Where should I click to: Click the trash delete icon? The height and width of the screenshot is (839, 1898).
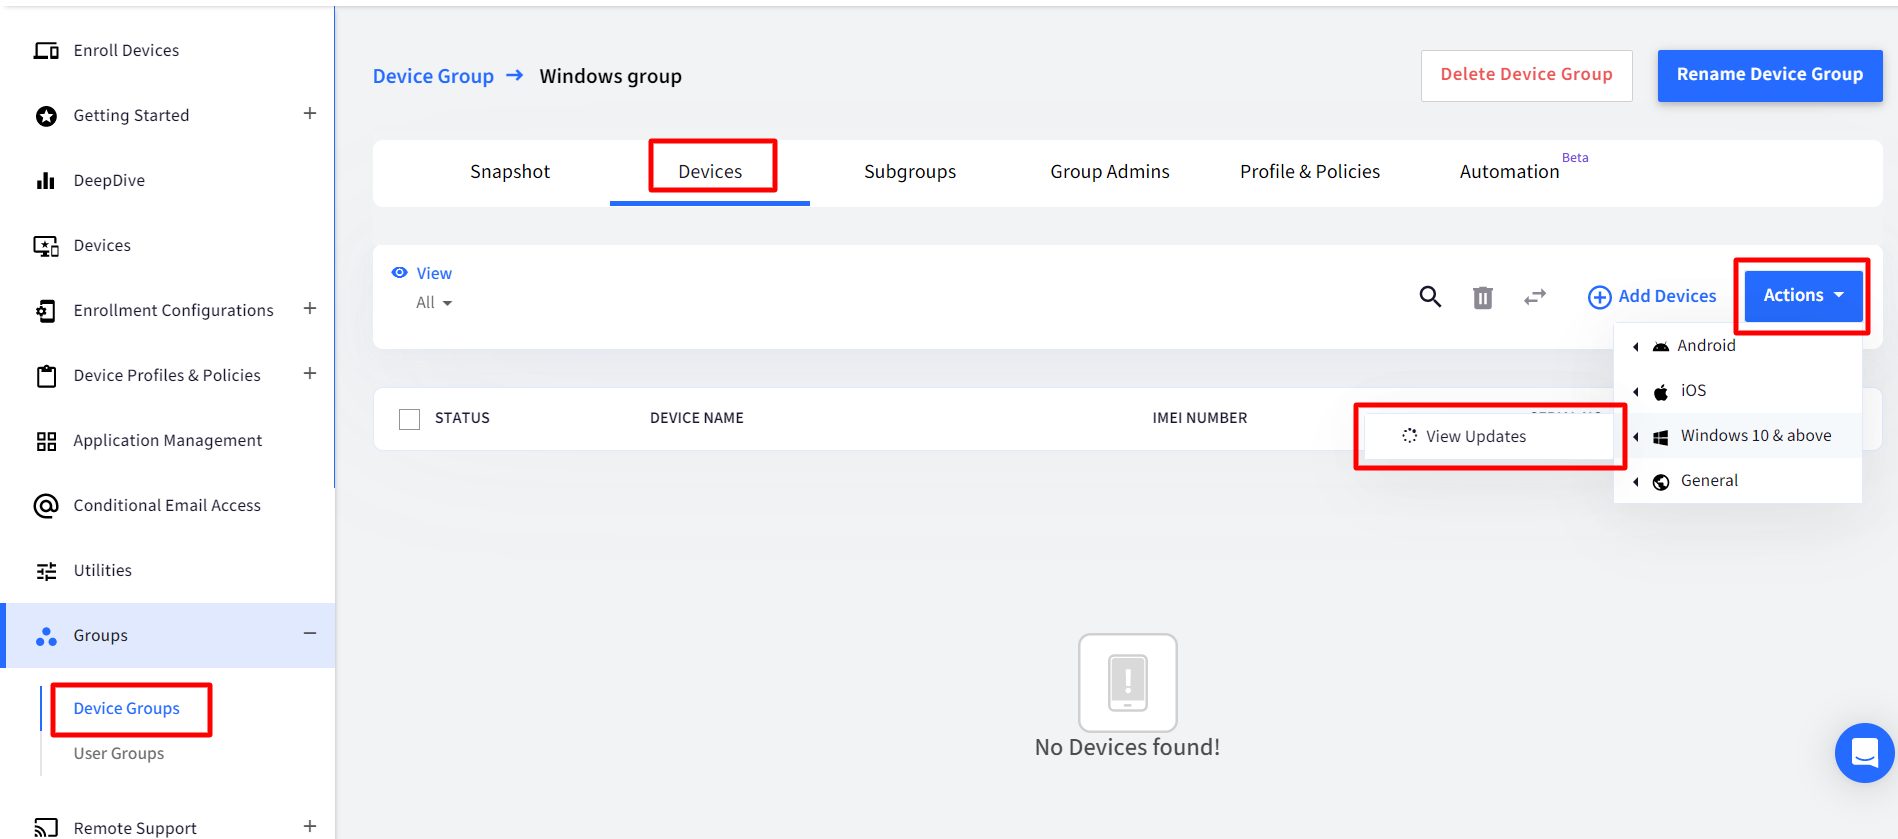click(1482, 297)
